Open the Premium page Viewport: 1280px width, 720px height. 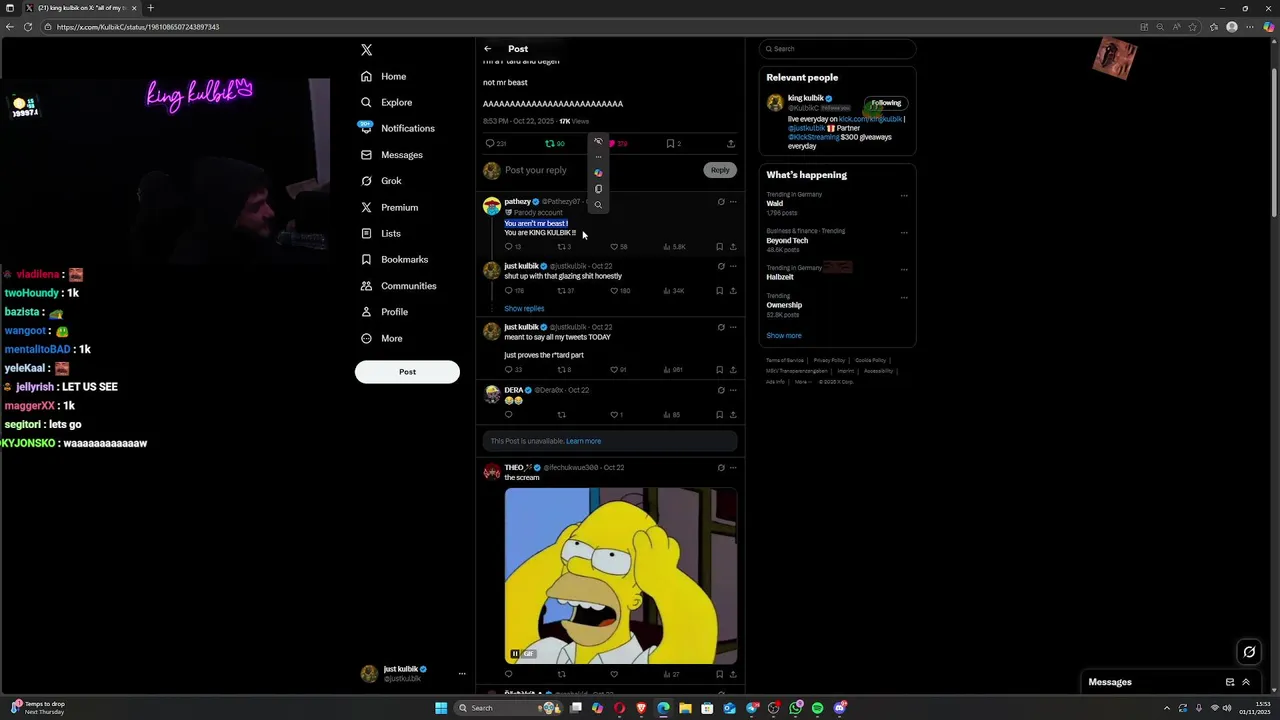point(389,207)
